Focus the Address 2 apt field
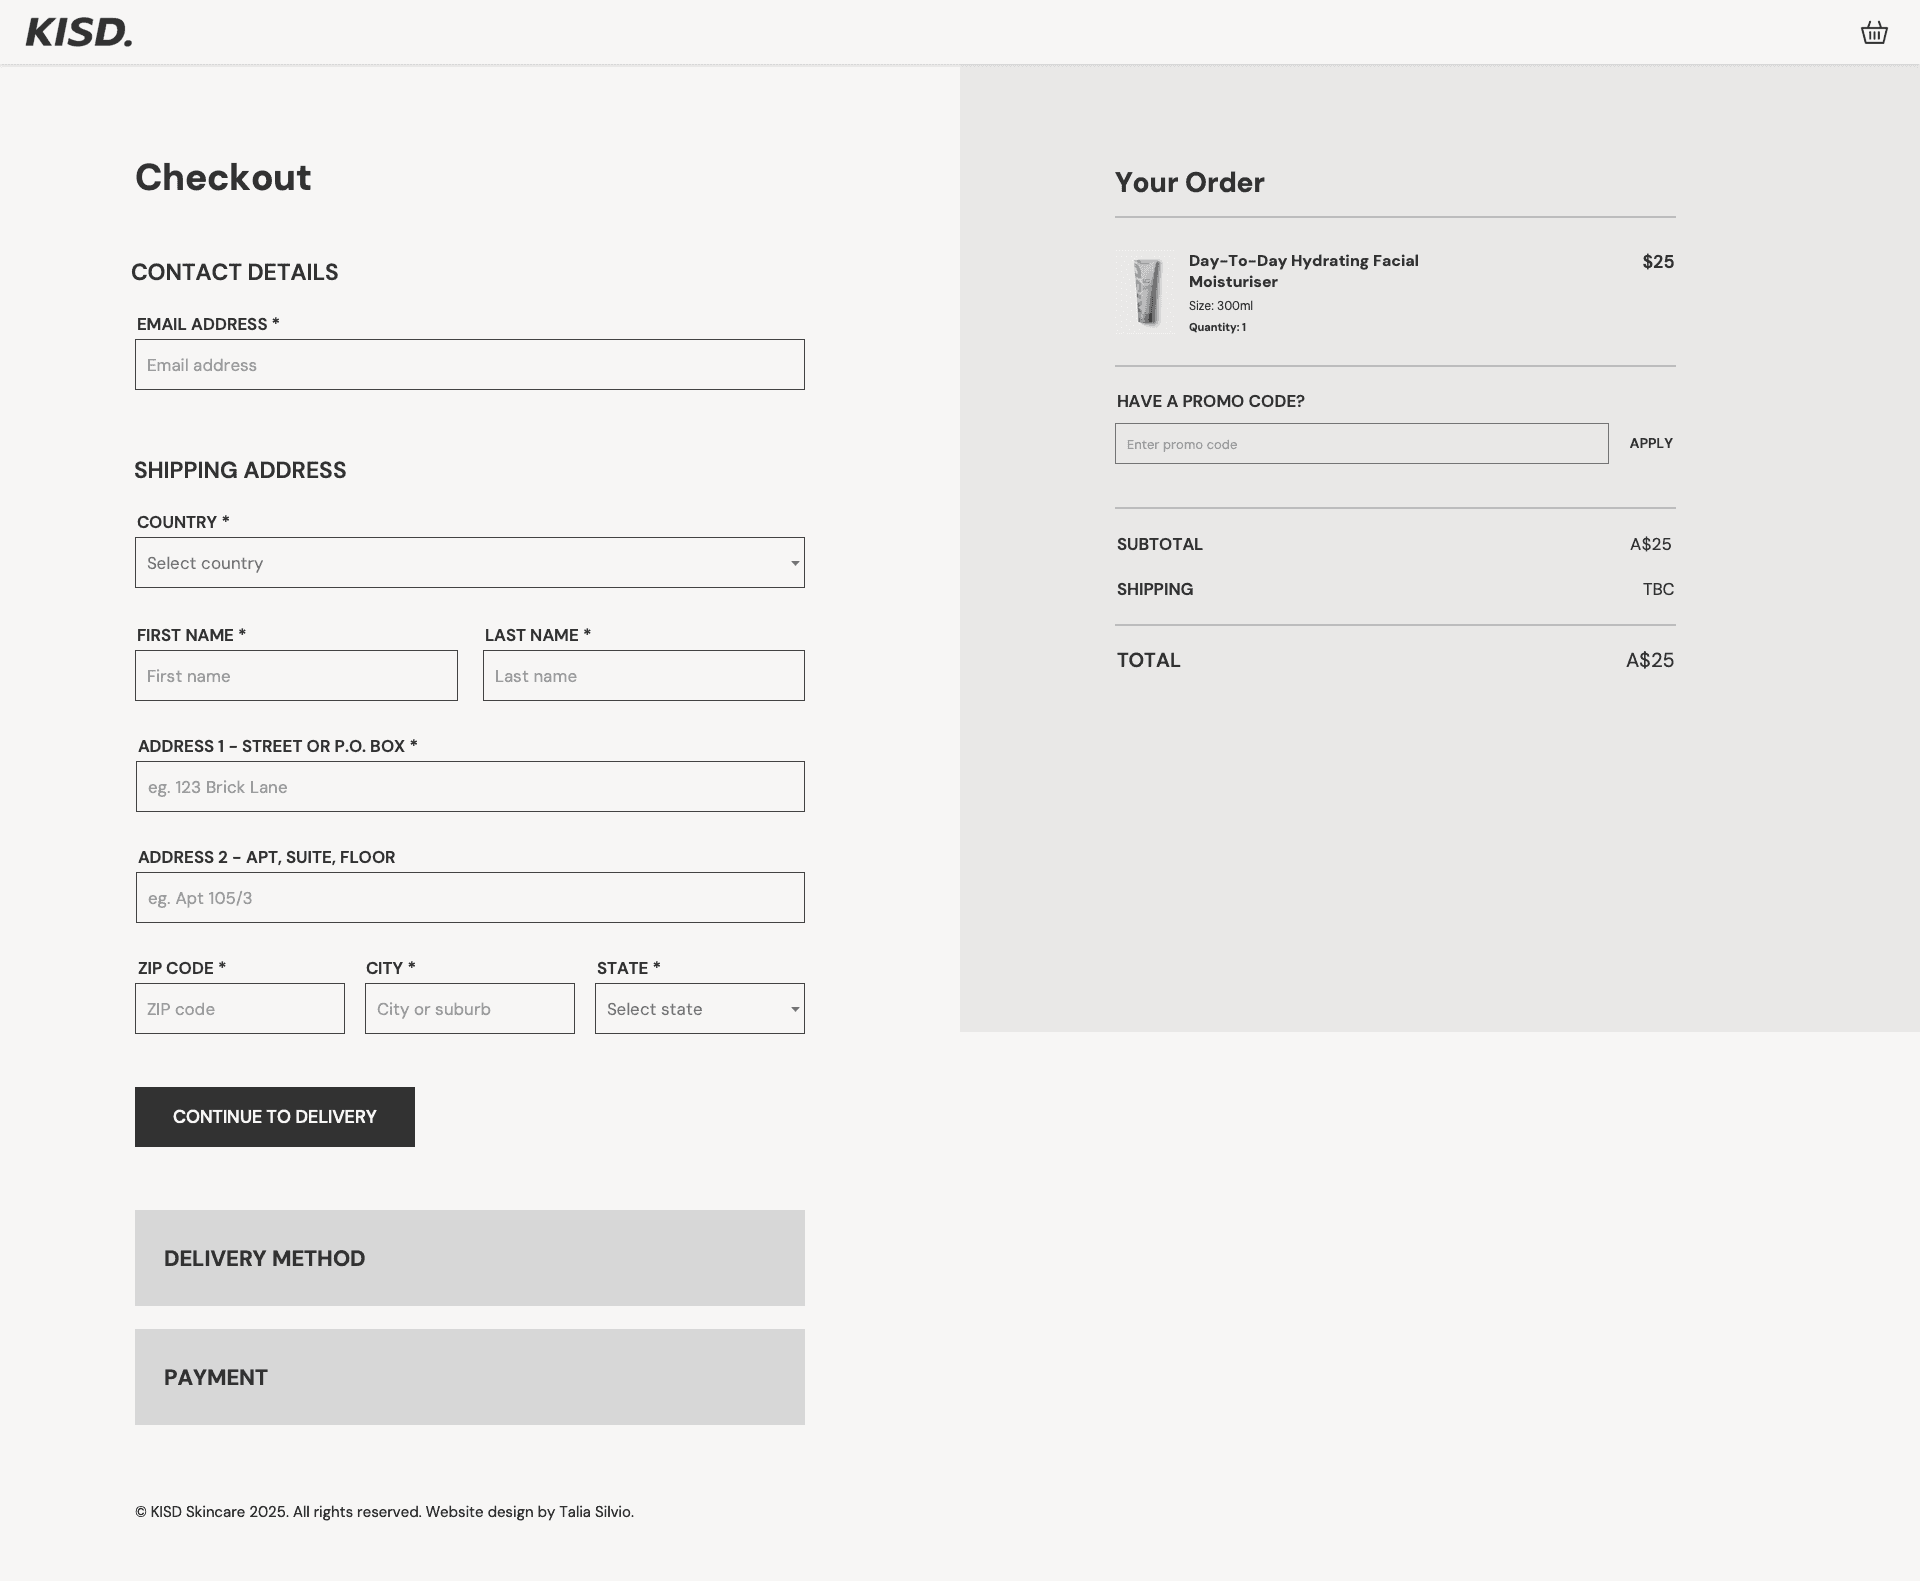The height and width of the screenshot is (1581, 1920). coord(469,898)
